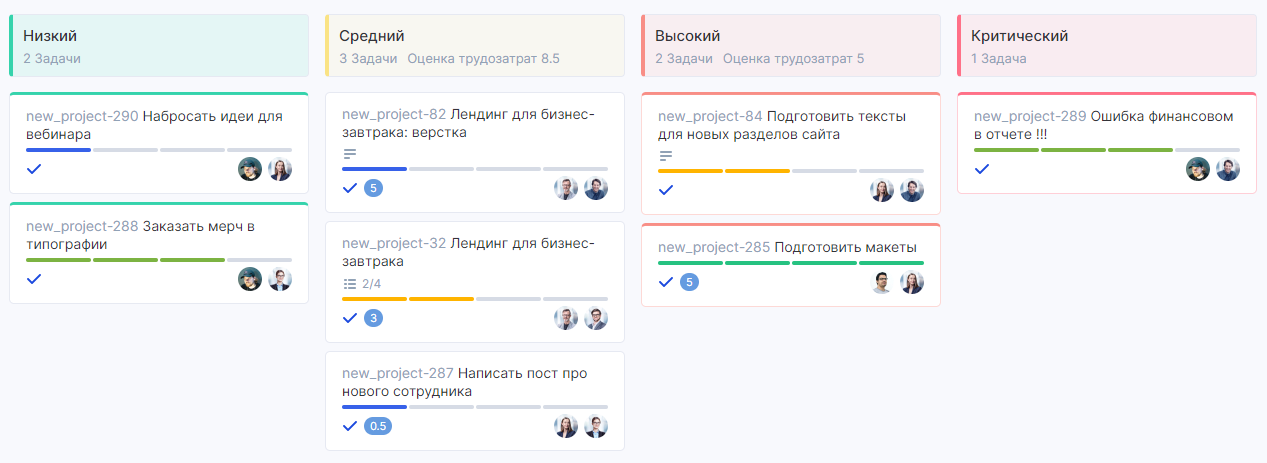Click the full green progress bar on new_project-285
The height and width of the screenshot is (463, 1267).
click(791, 263)
